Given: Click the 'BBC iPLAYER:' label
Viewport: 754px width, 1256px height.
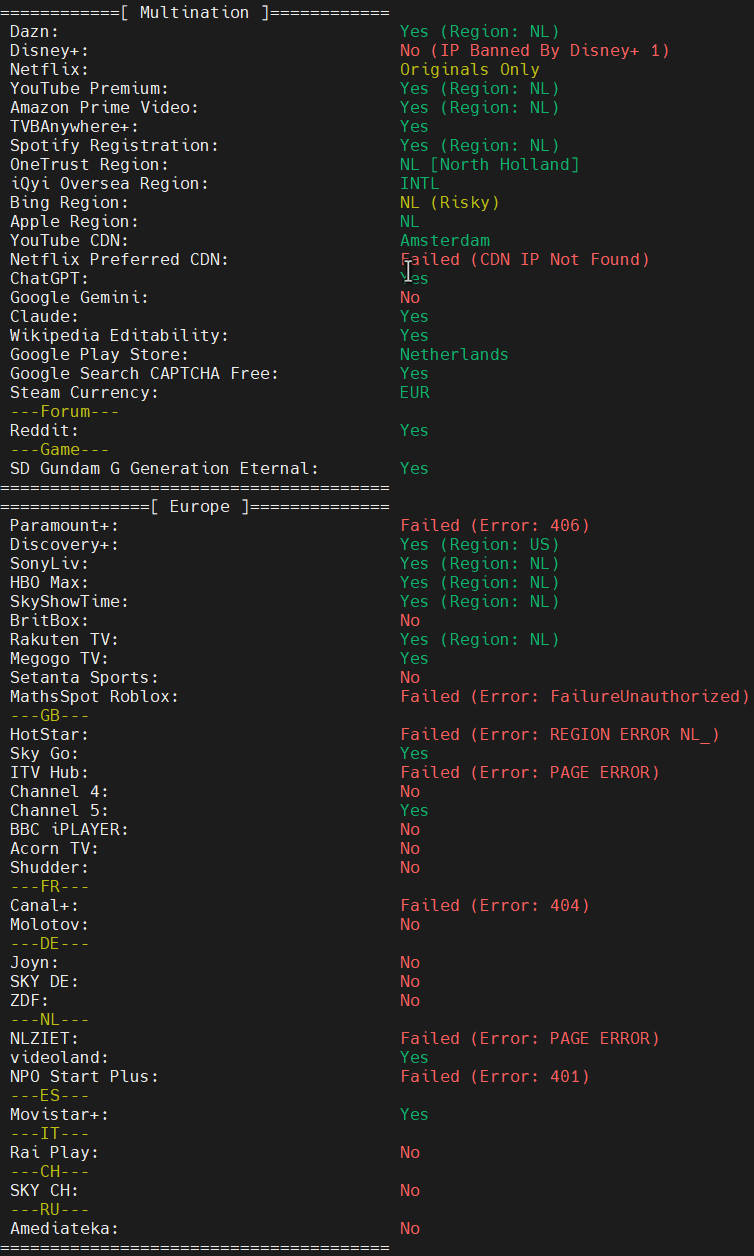Looking at the screenshot, I should pyautogui.click(x=69, y=830).
